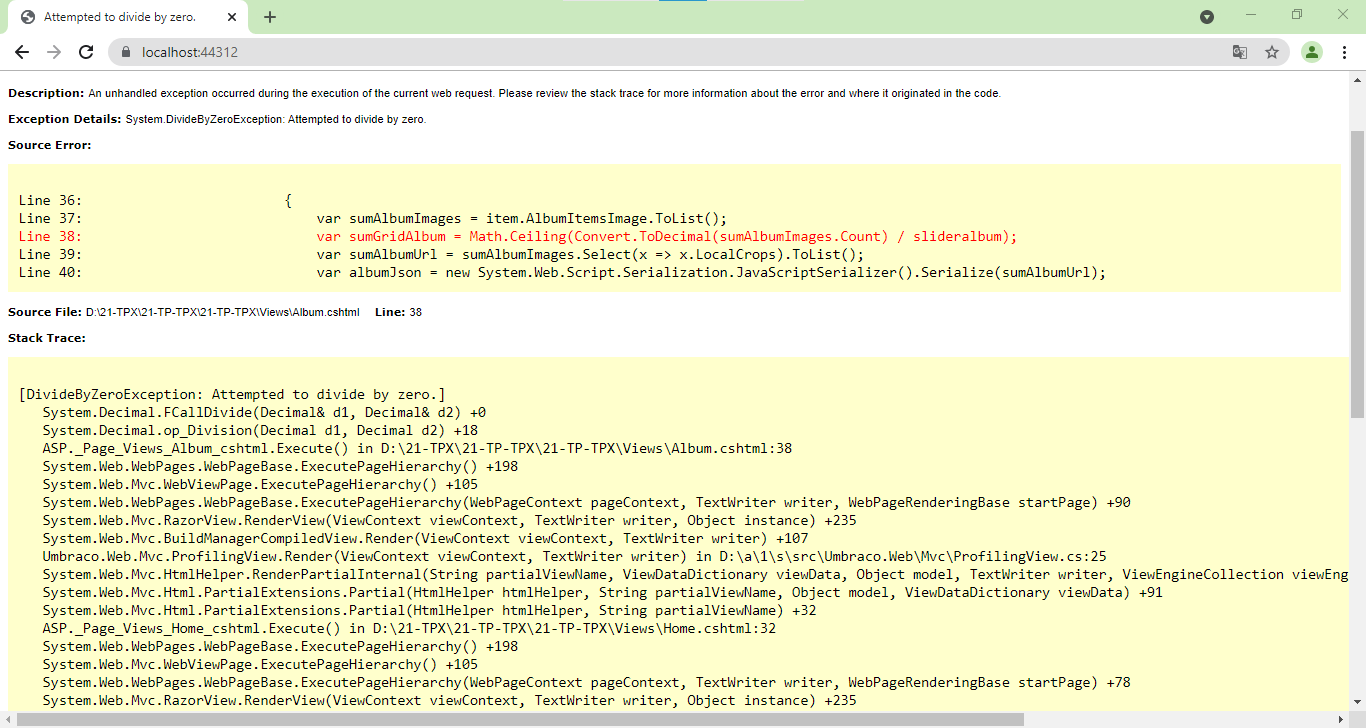
Task: View site information for localhost
Action: click(126, 52)
